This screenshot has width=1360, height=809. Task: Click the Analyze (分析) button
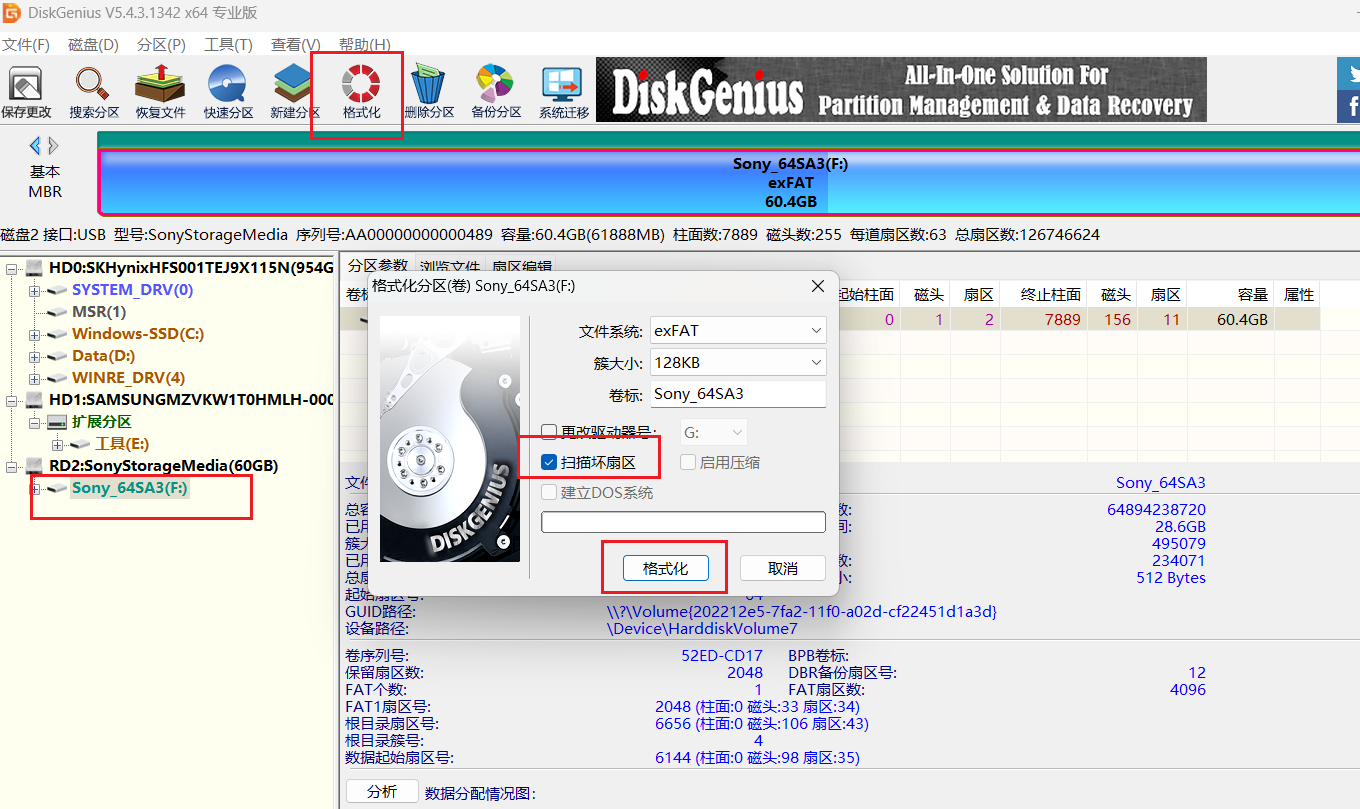pos(381,792)
